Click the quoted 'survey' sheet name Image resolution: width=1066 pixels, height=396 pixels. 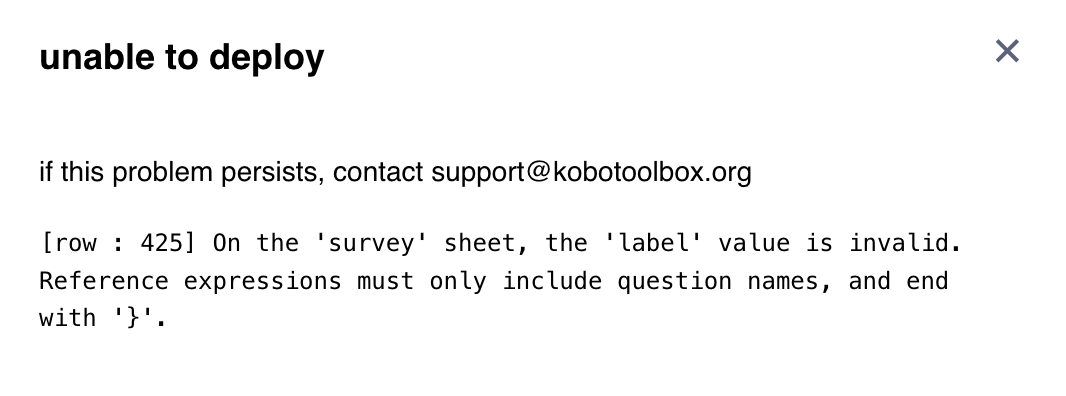pos(371,243)
